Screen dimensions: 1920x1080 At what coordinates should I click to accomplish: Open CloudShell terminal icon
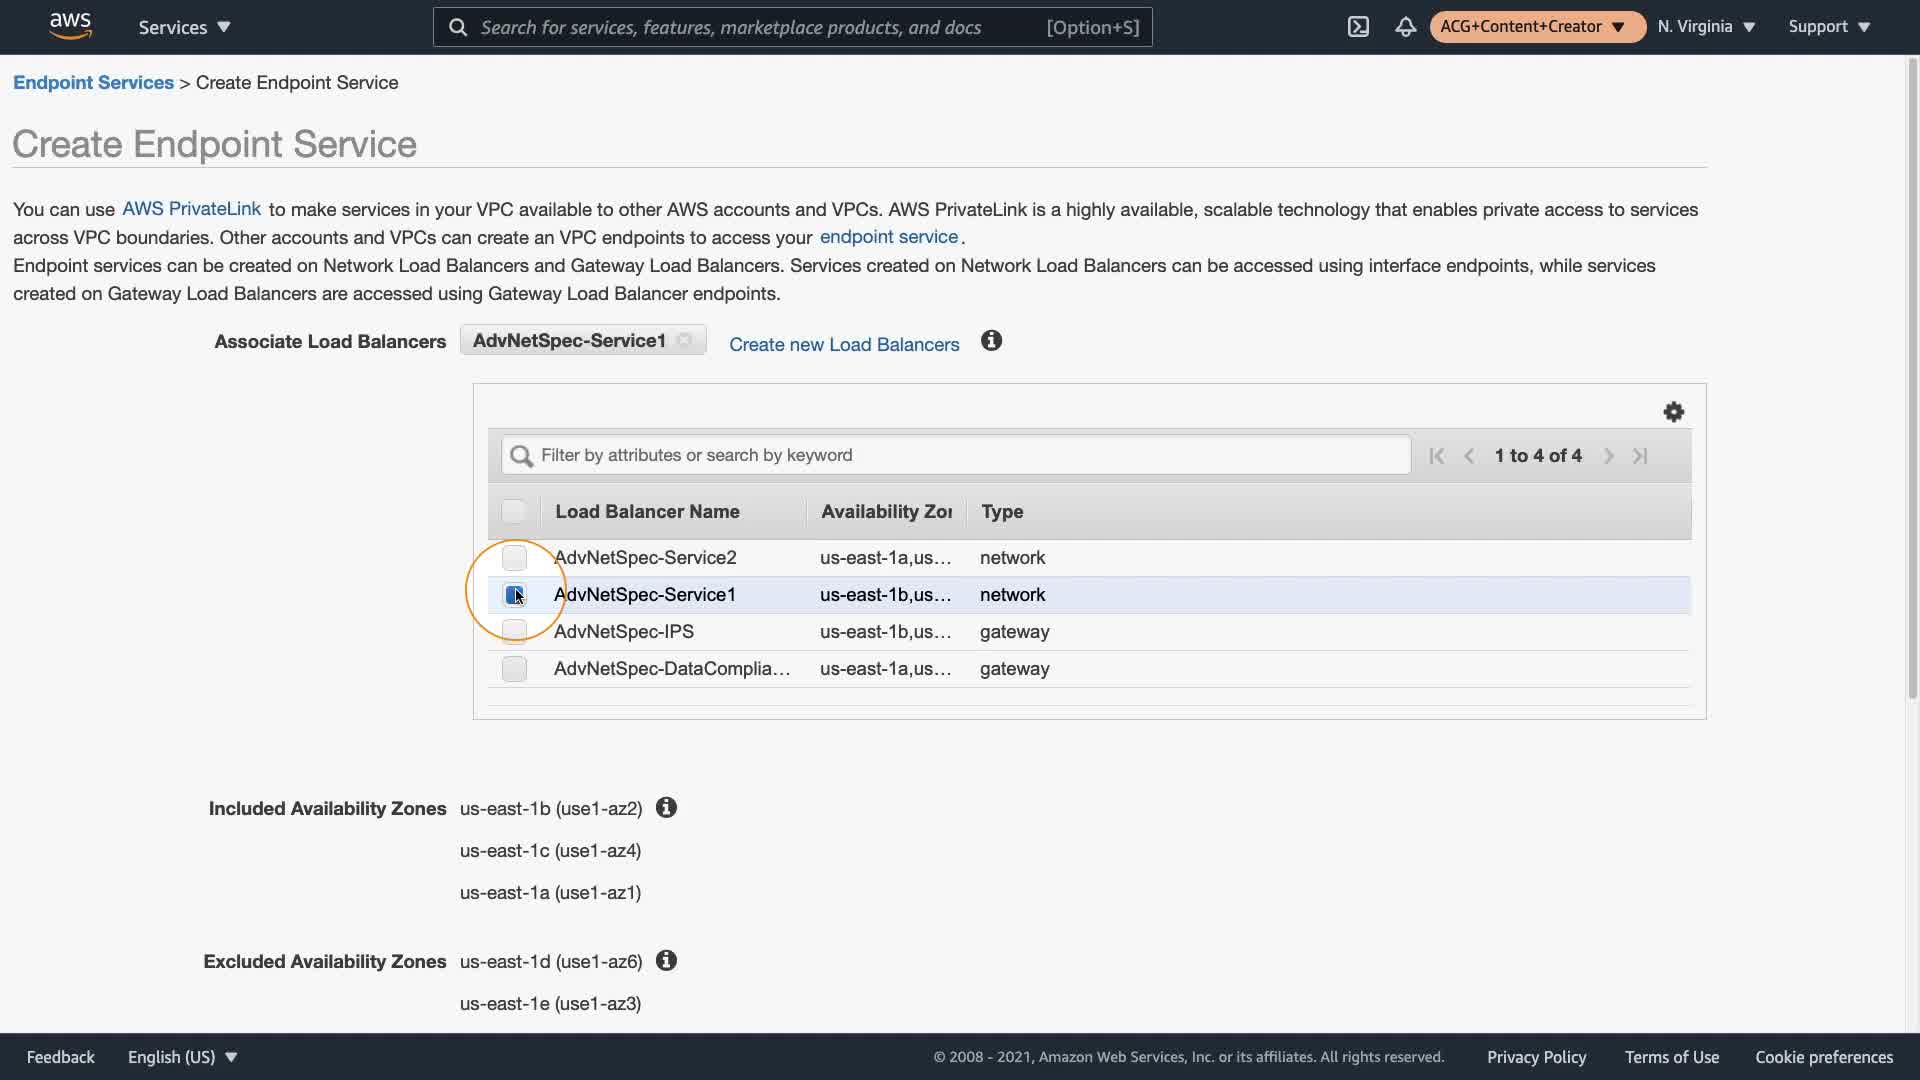pos(1358,27)
